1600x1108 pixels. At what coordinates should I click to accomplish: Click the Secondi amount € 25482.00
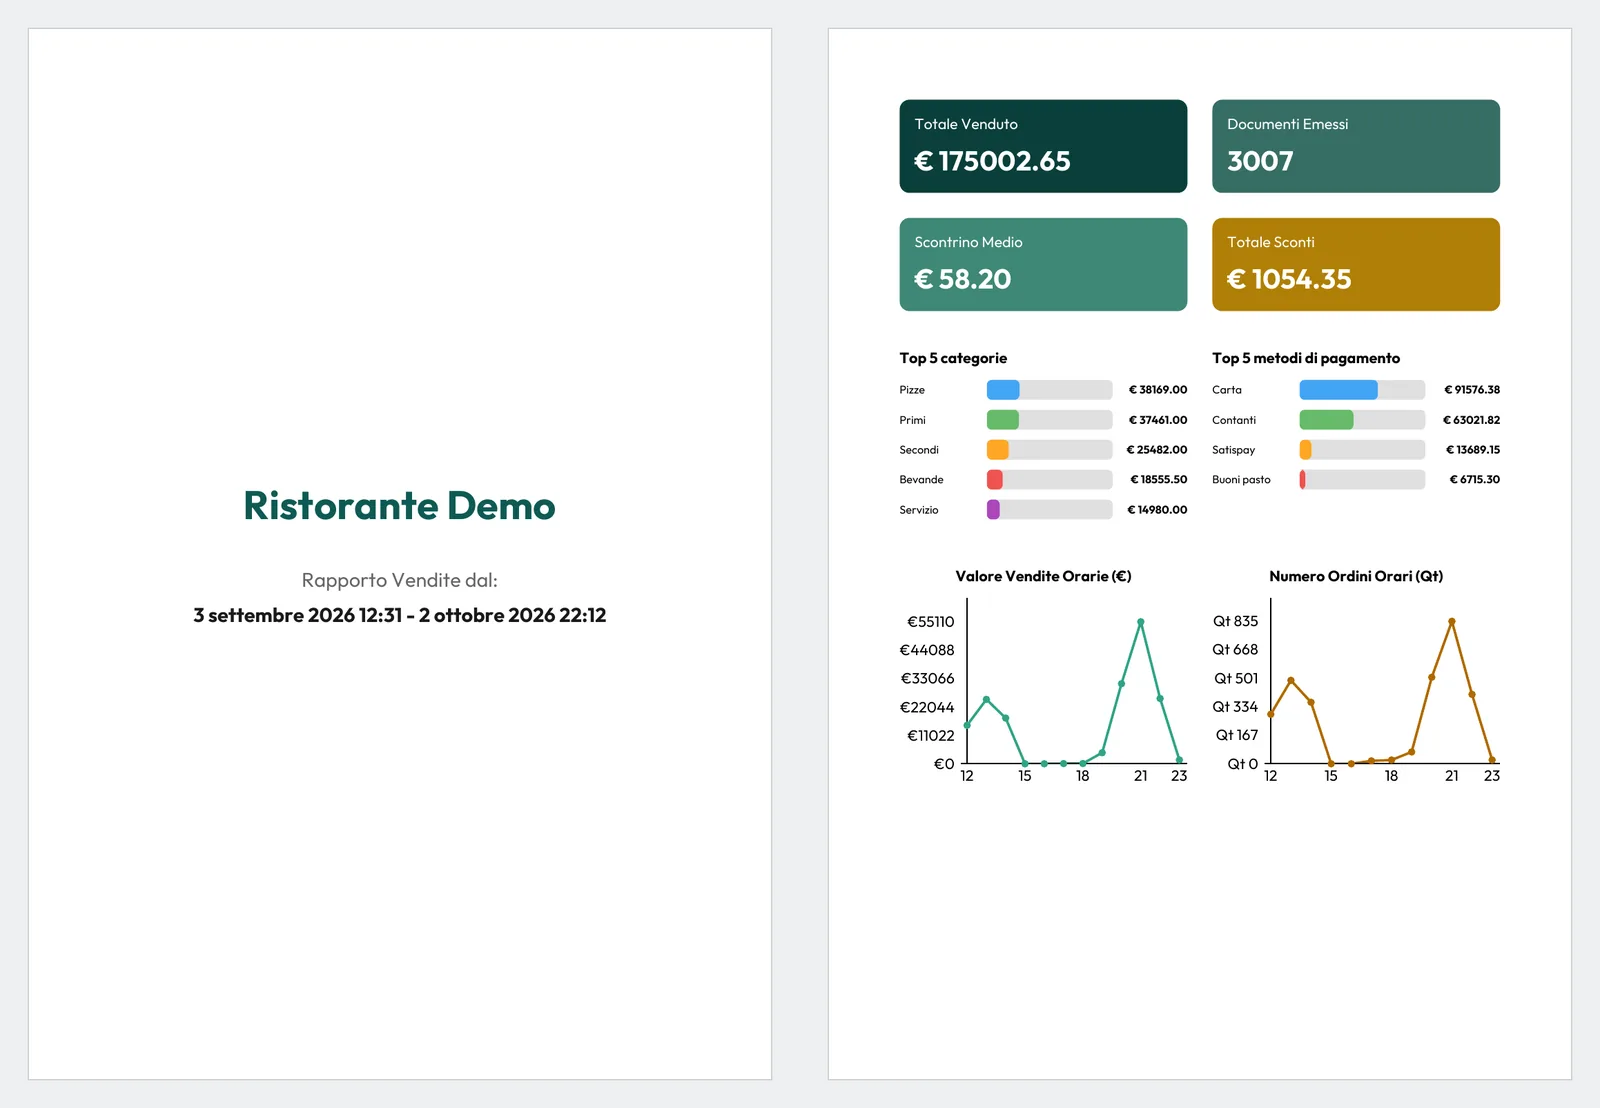coord(1157,450)
